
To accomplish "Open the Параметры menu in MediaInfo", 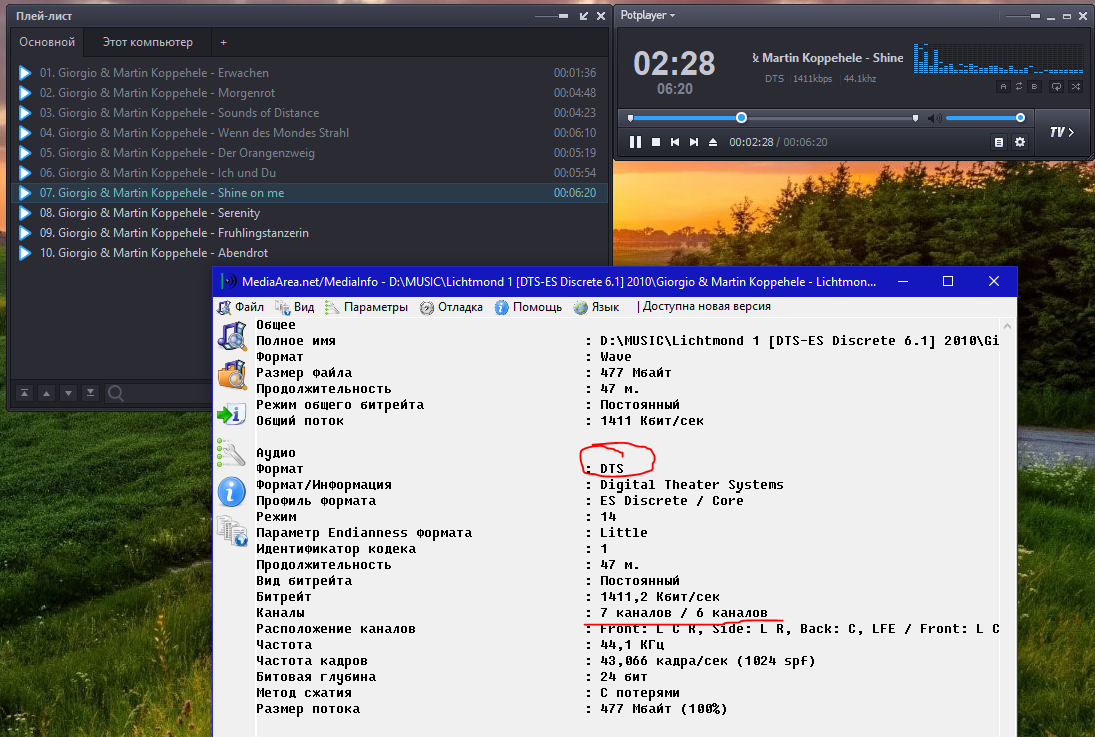I will click(x=367, y=307).
